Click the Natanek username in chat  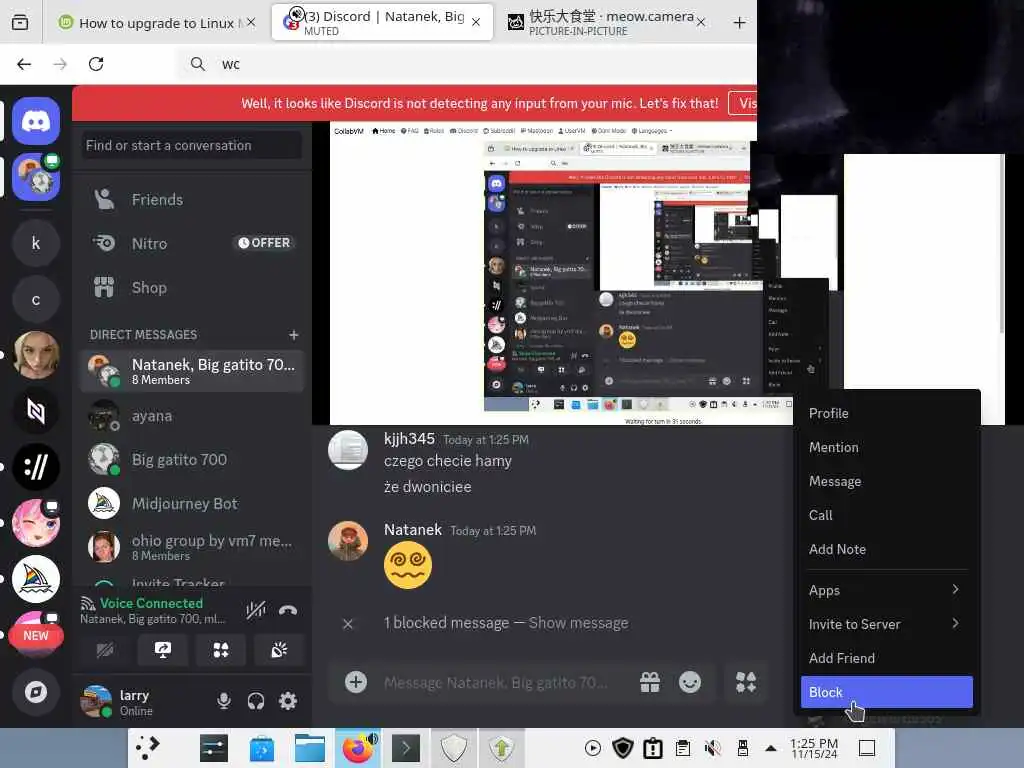click(x=413, y=530)
